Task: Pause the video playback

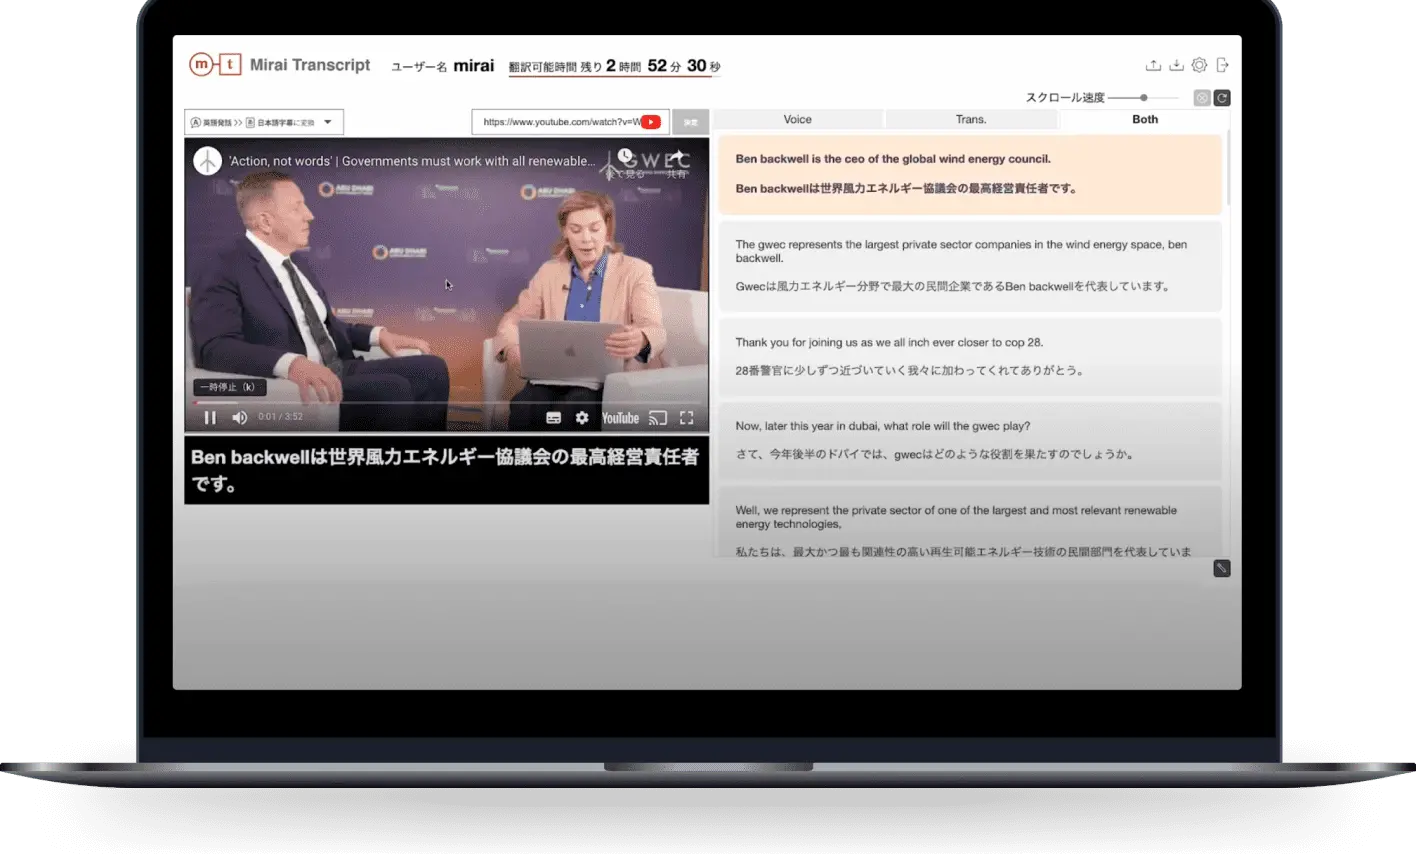Action: point(210,418)
